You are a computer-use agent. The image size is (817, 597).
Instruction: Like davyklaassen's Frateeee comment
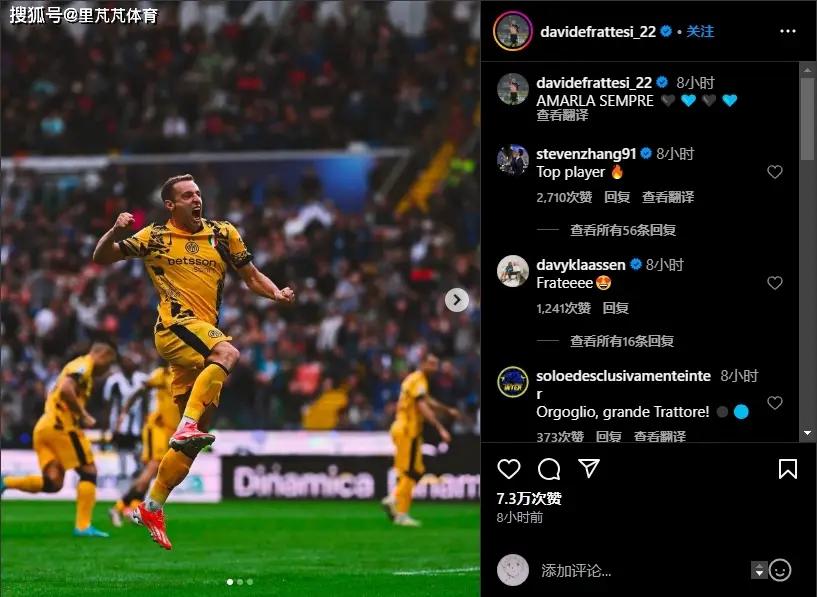point(775,282)
